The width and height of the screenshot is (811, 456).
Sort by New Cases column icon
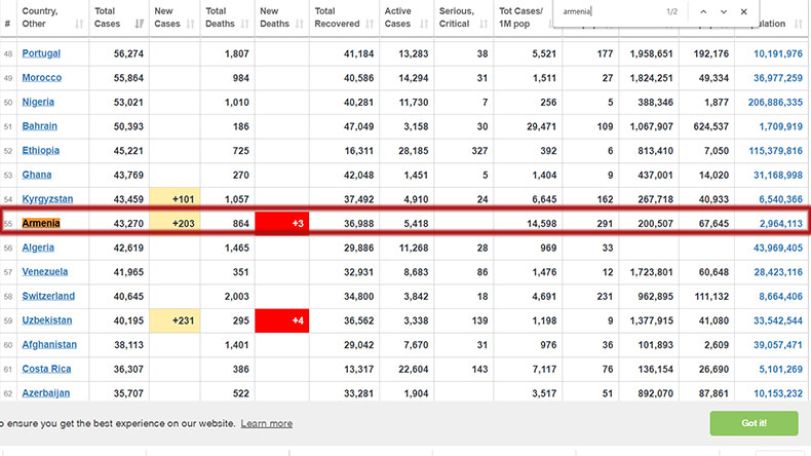[x=190, y=23]
